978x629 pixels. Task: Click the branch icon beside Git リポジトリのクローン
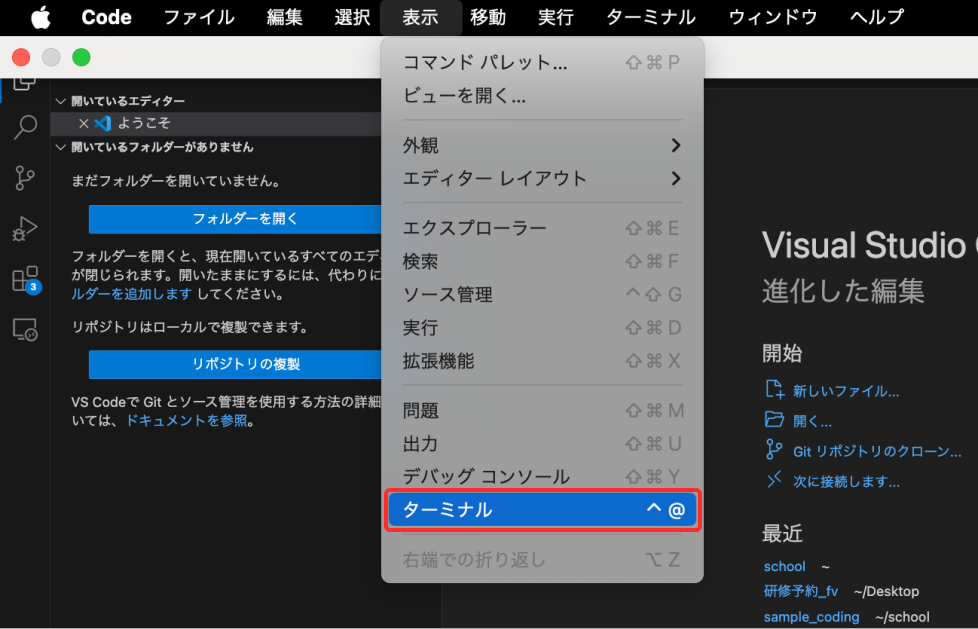(x=774, y=449)
